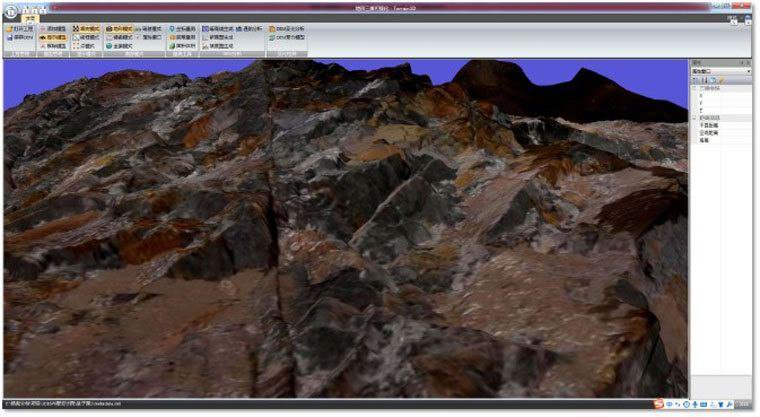Screen dimensions: 760x417
Task: Click the Property Pages icon in properties toolbar
Action: 713,80
